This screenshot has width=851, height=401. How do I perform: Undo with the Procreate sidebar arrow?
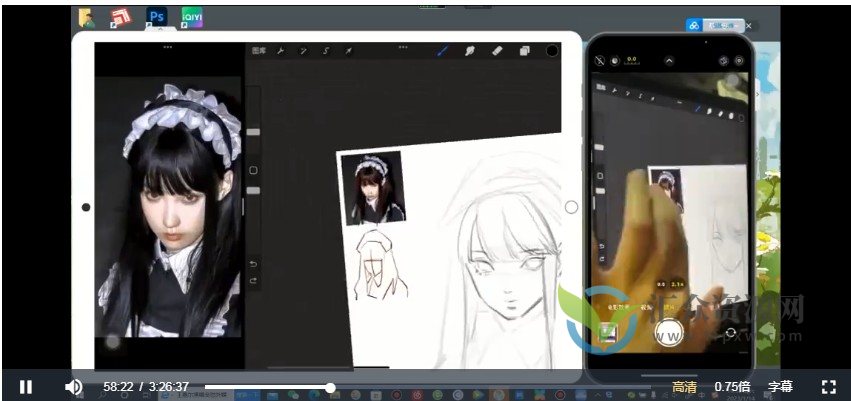tap(253, 264)
